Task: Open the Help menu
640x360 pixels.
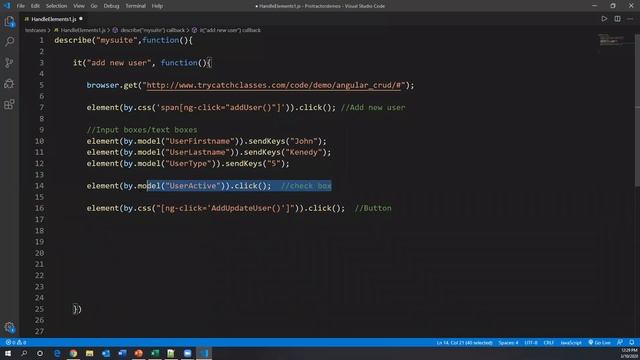Action: (x=157, y=6)
